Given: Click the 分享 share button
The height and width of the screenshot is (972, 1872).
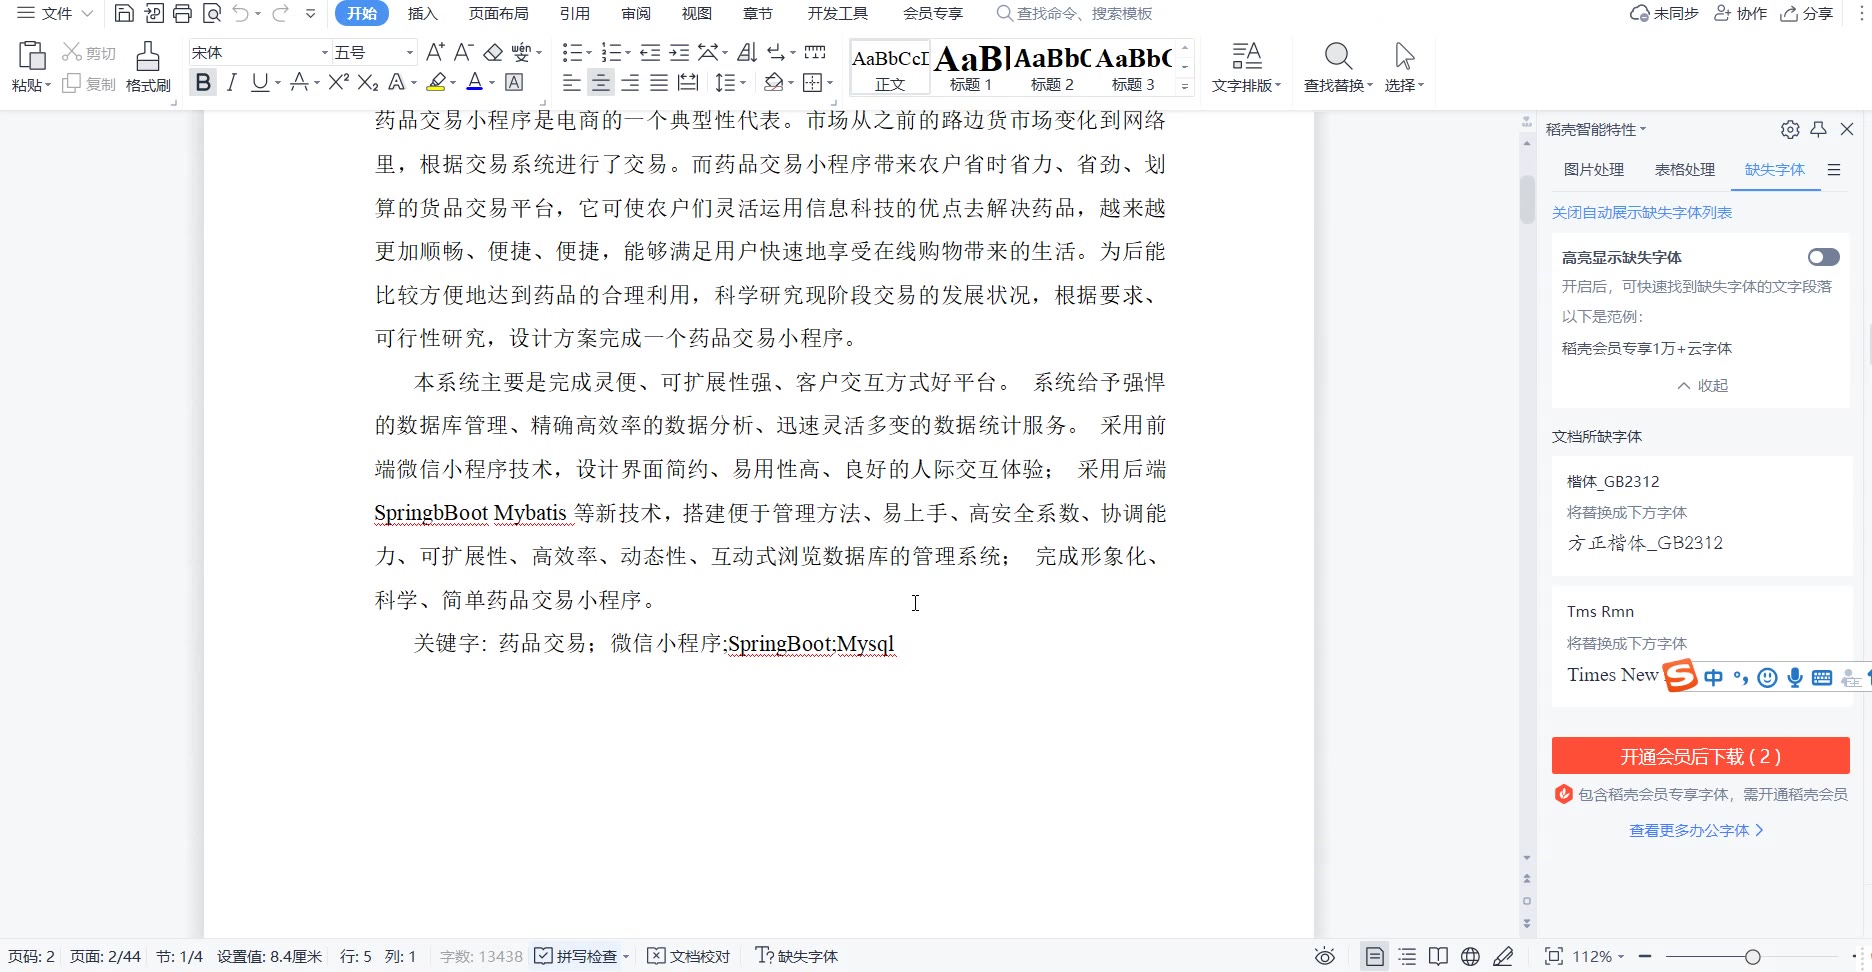Looking at the screenshot, I should [1807, 13].
